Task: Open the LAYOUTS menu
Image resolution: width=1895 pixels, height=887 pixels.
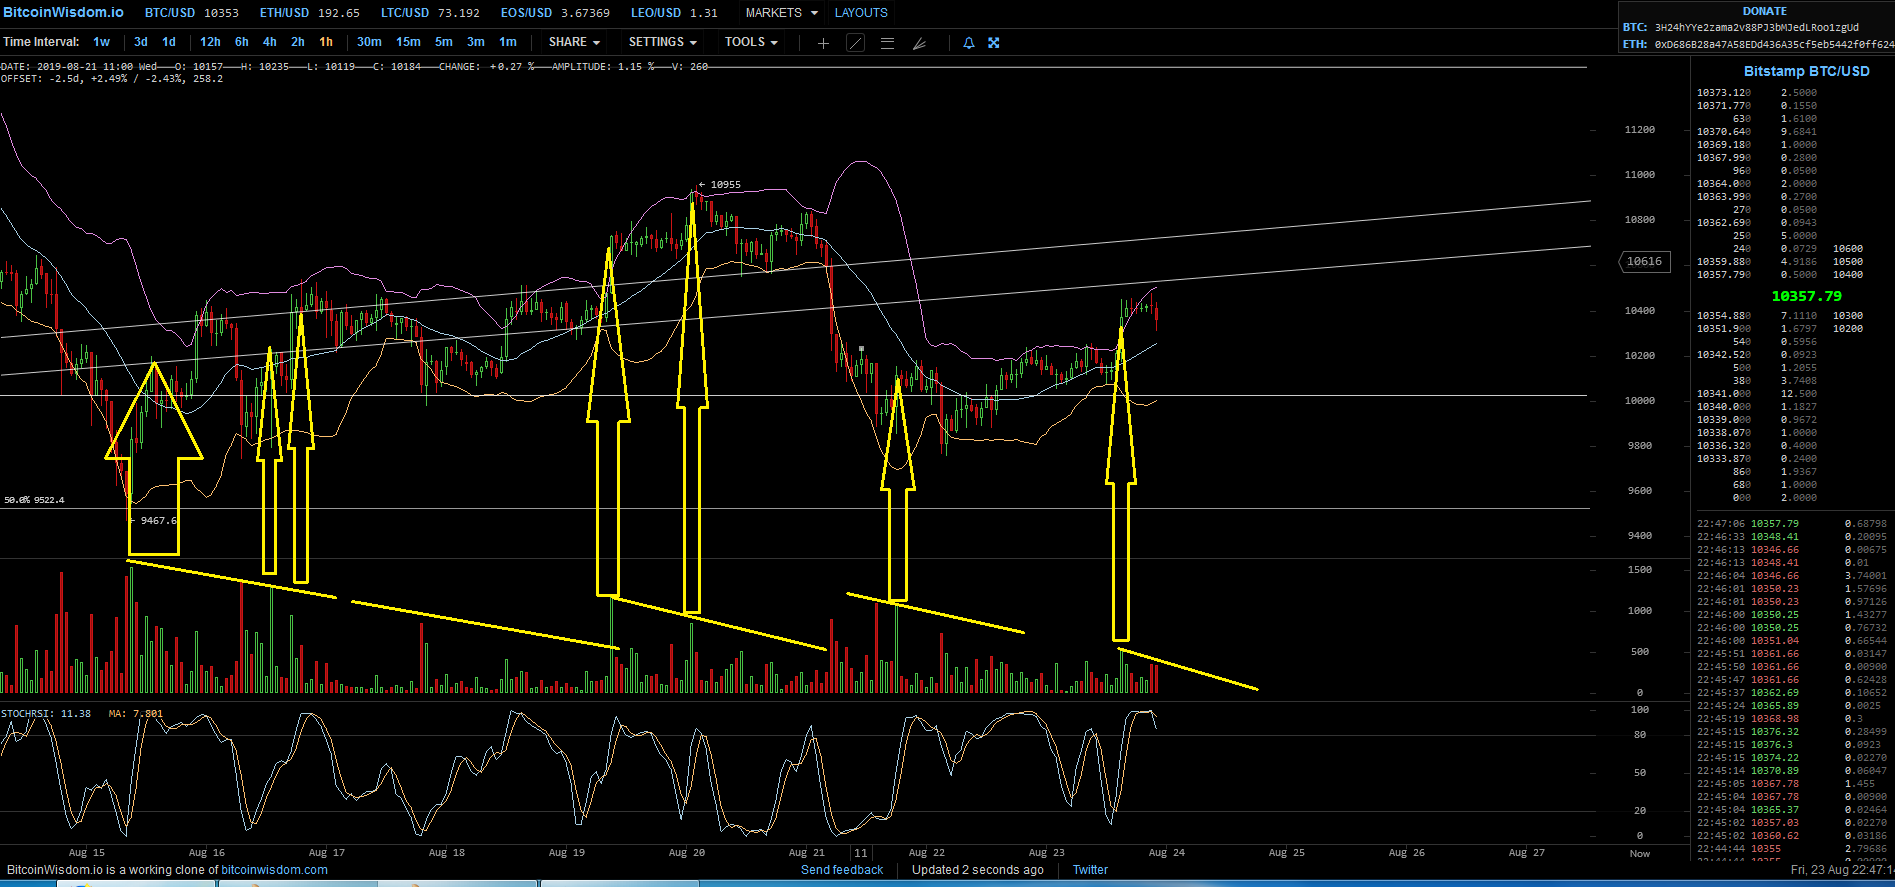Action: (861, 13)
